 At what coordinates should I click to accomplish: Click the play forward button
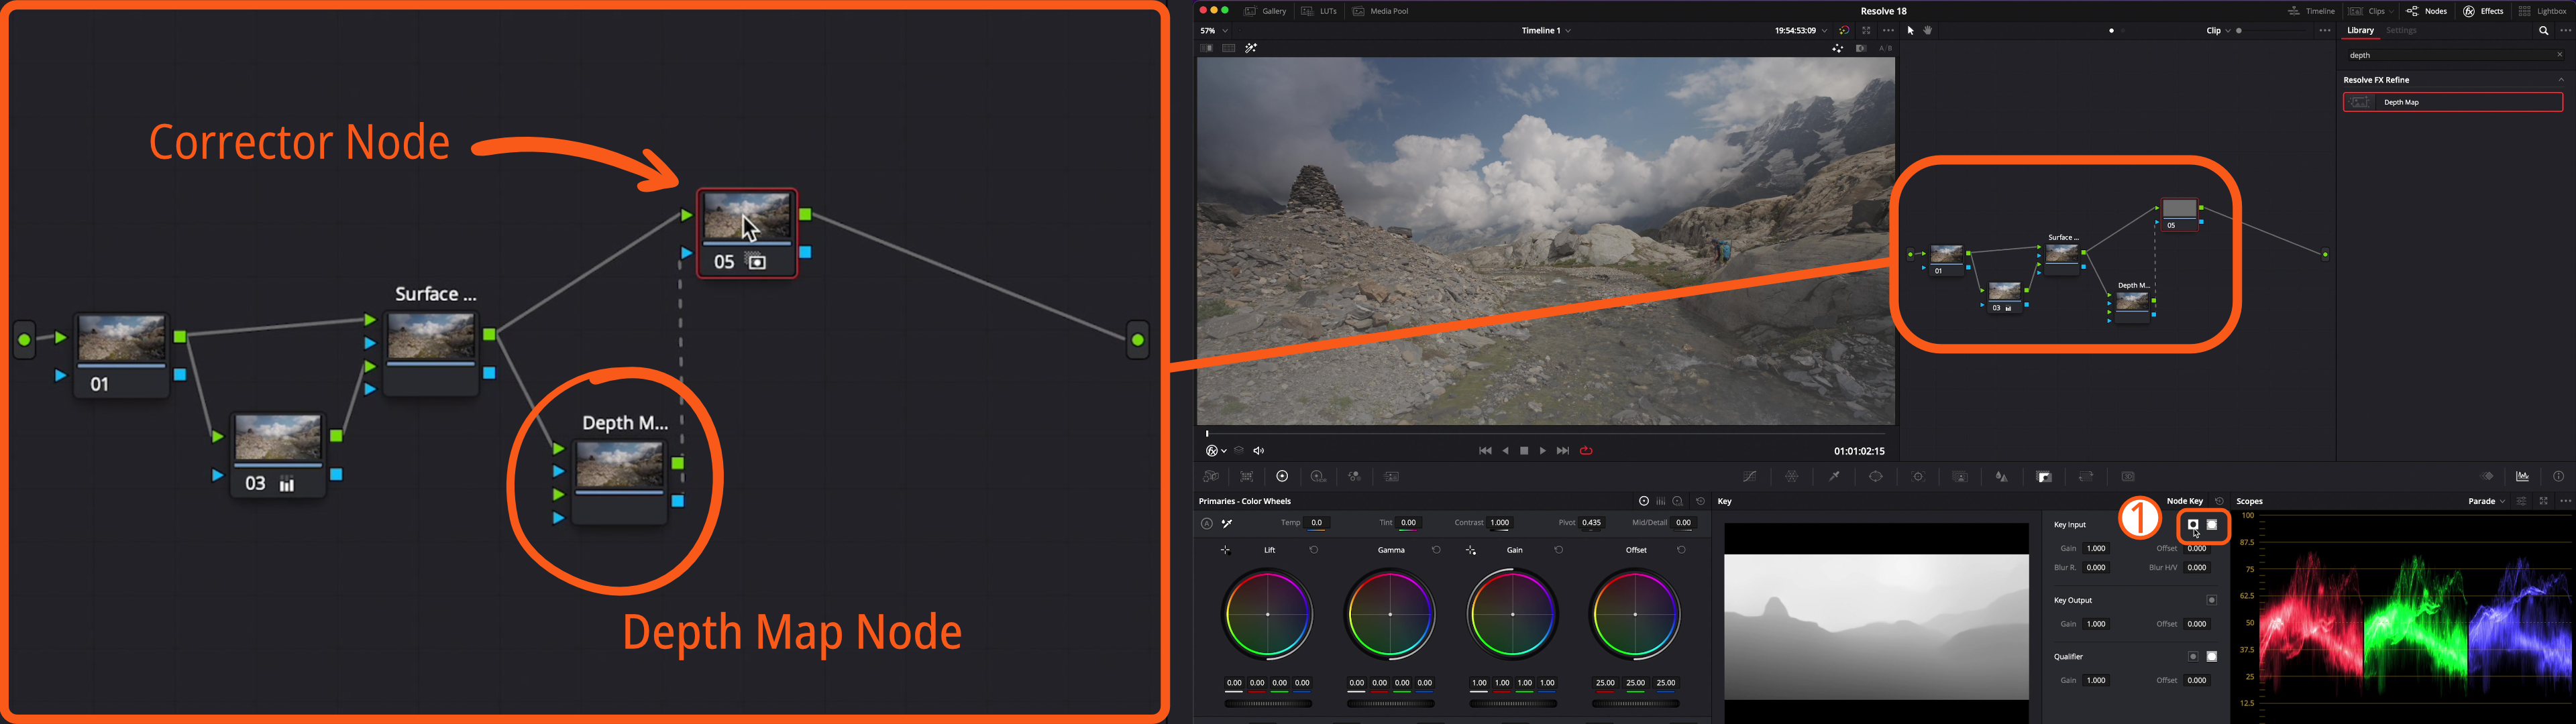[x=1543, y=451]
